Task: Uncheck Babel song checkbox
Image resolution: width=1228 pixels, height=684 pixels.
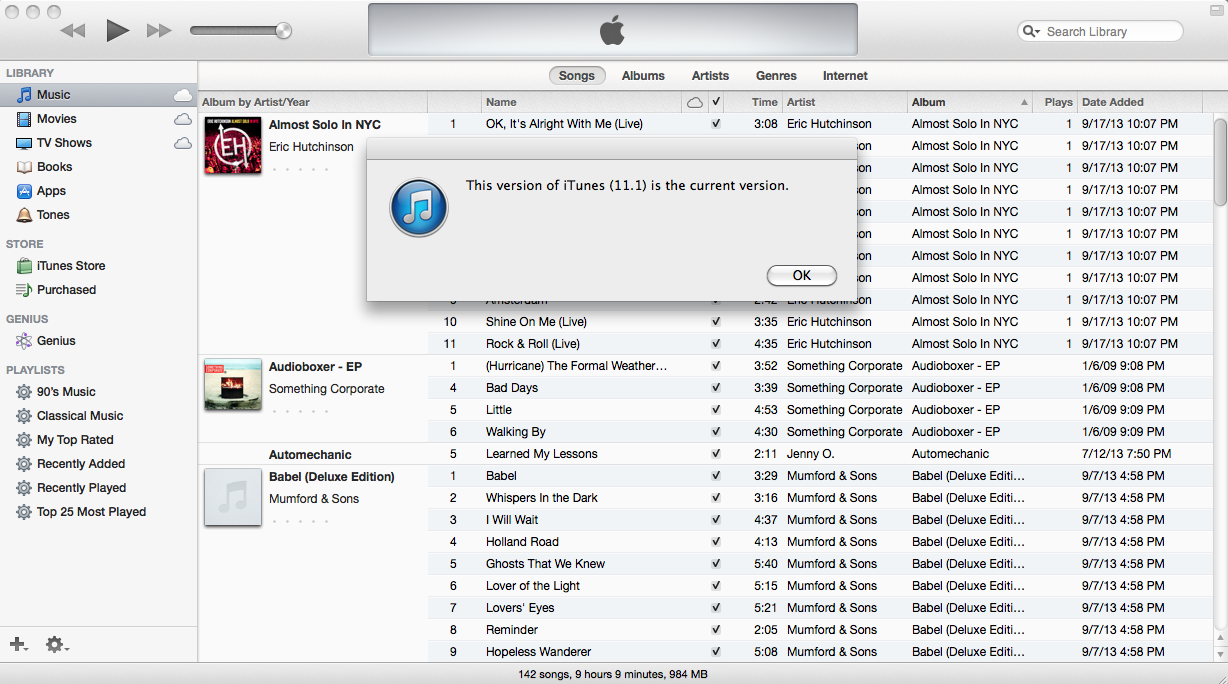Action: [x=716, y=476]
